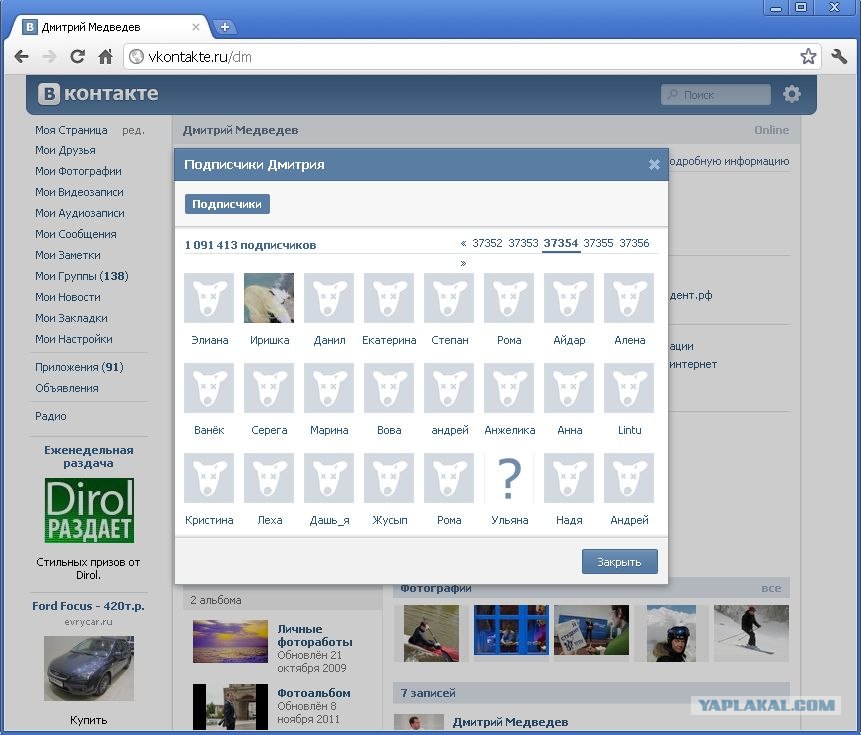
Task: Go to subscribers page 37353
Action: (x=523, y=243)
